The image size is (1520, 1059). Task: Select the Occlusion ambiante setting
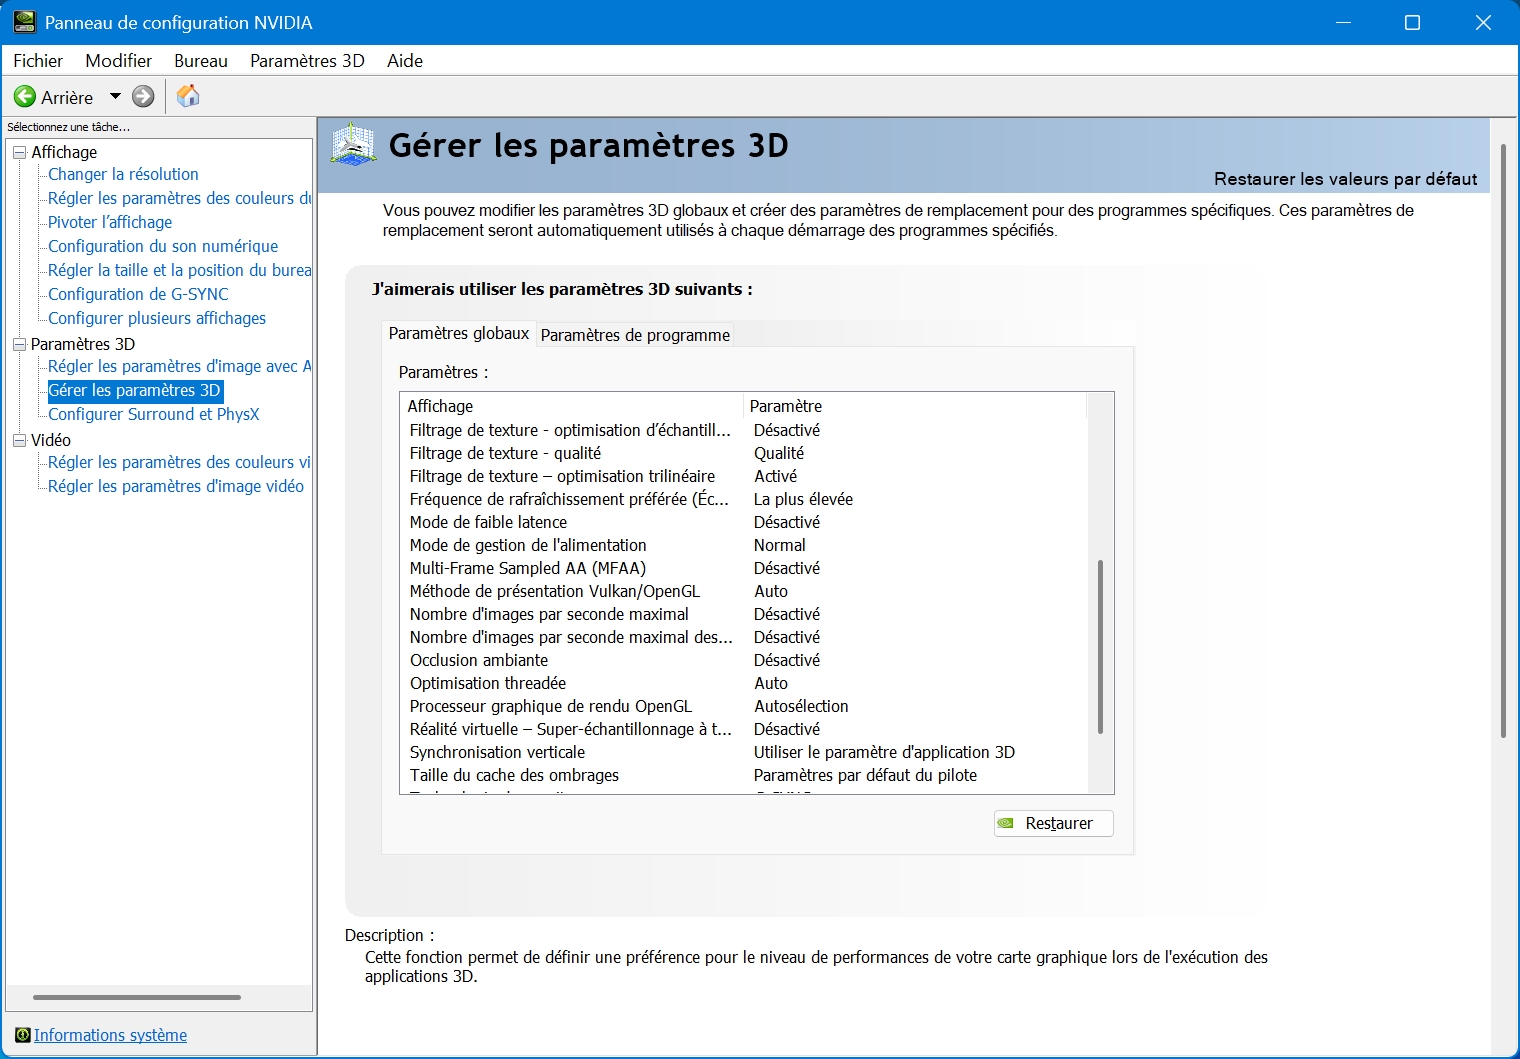[x=742, y=660]
